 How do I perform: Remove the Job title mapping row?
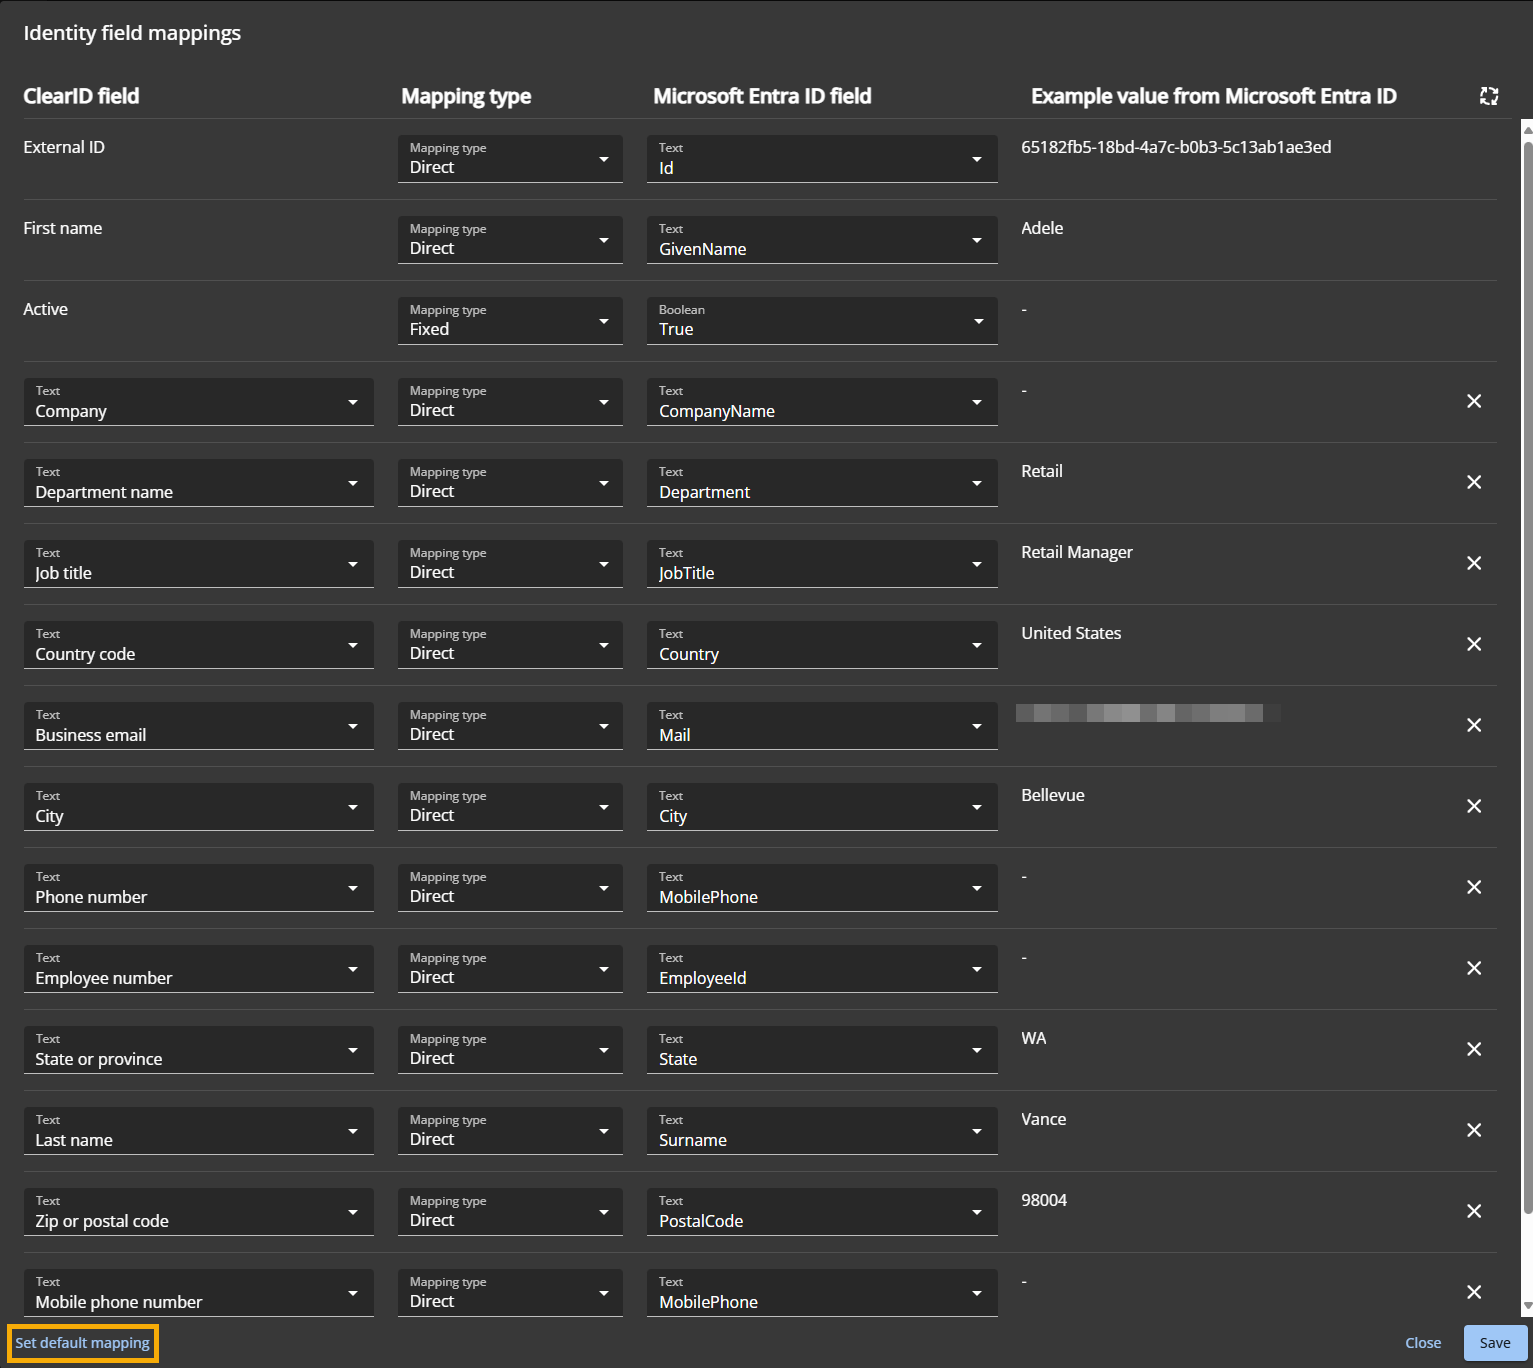tap(1473, 563)
